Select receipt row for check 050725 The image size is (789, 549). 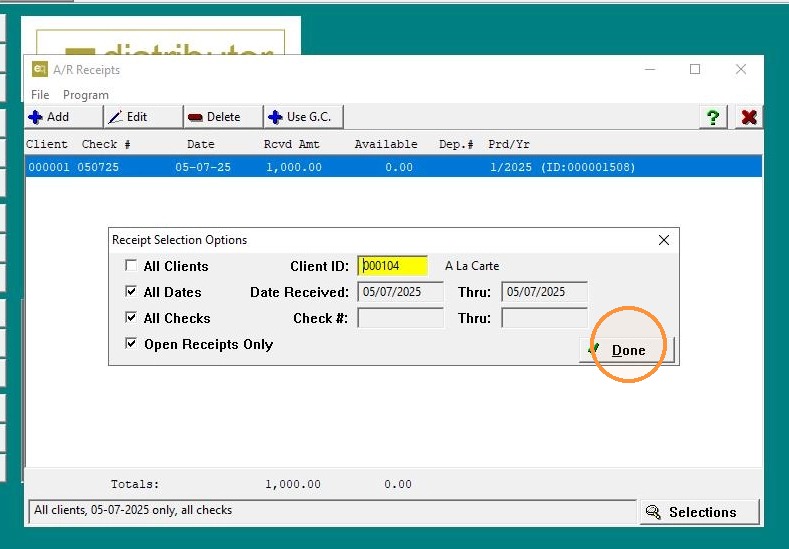click(x=393, y=167)
